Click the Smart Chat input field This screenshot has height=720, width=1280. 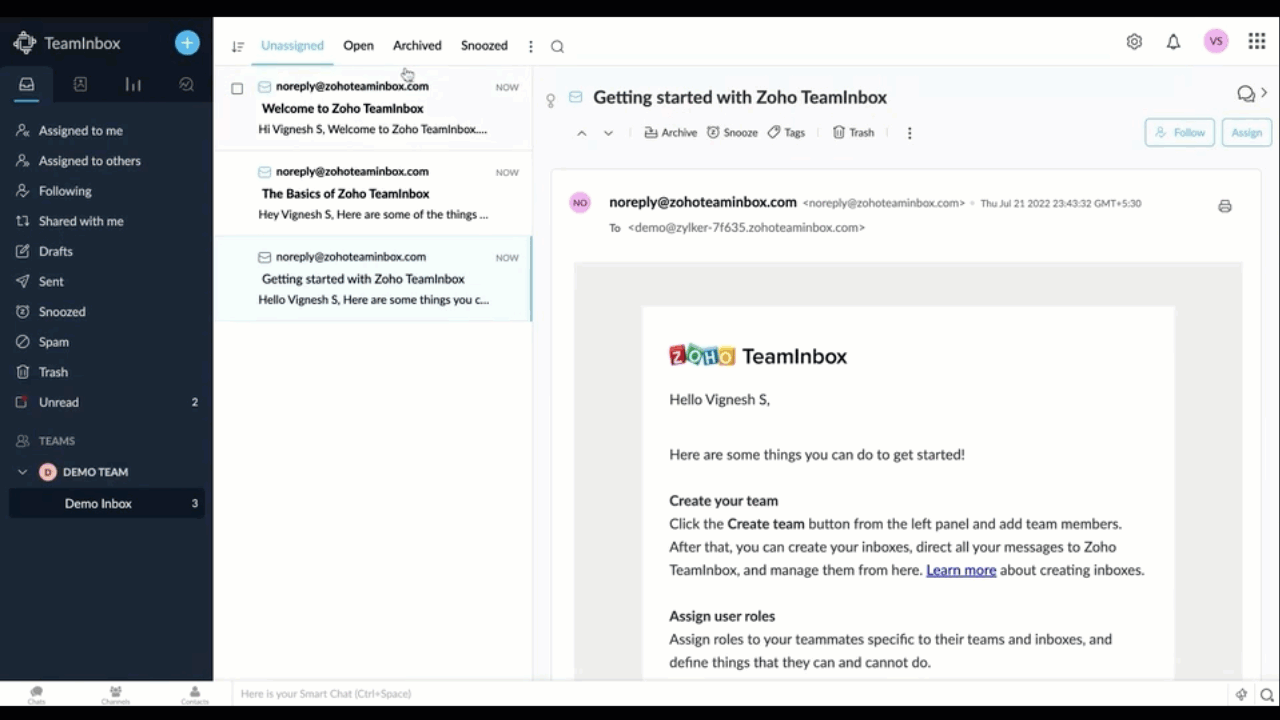pos(730,694)
